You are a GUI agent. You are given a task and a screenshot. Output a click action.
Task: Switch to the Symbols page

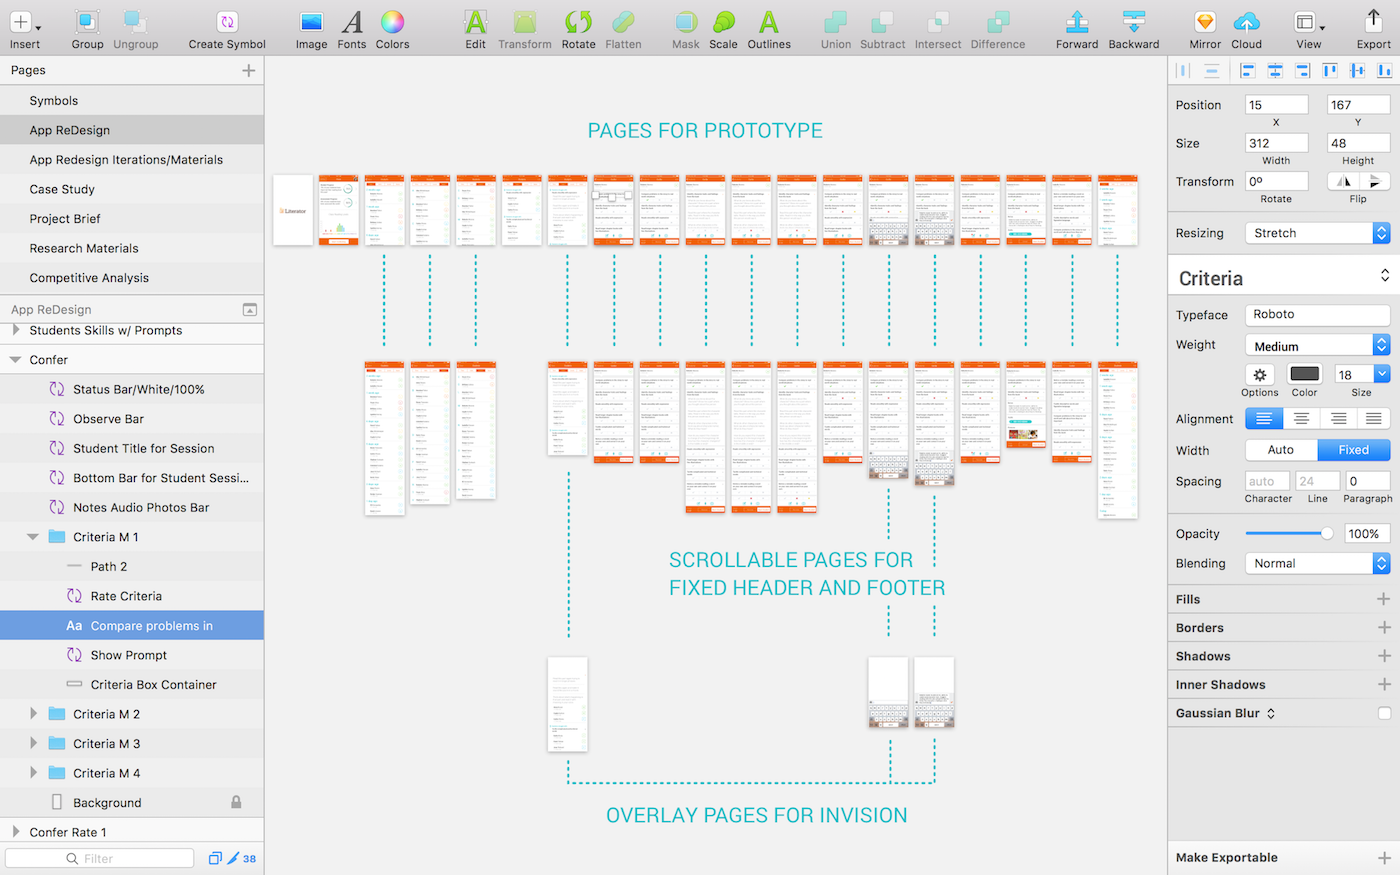(x=132, y=101)
